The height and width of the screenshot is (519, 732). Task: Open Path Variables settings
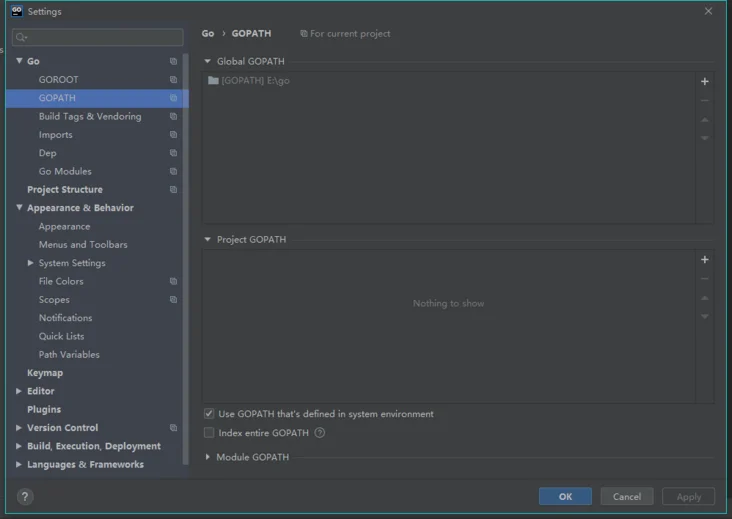69,354
